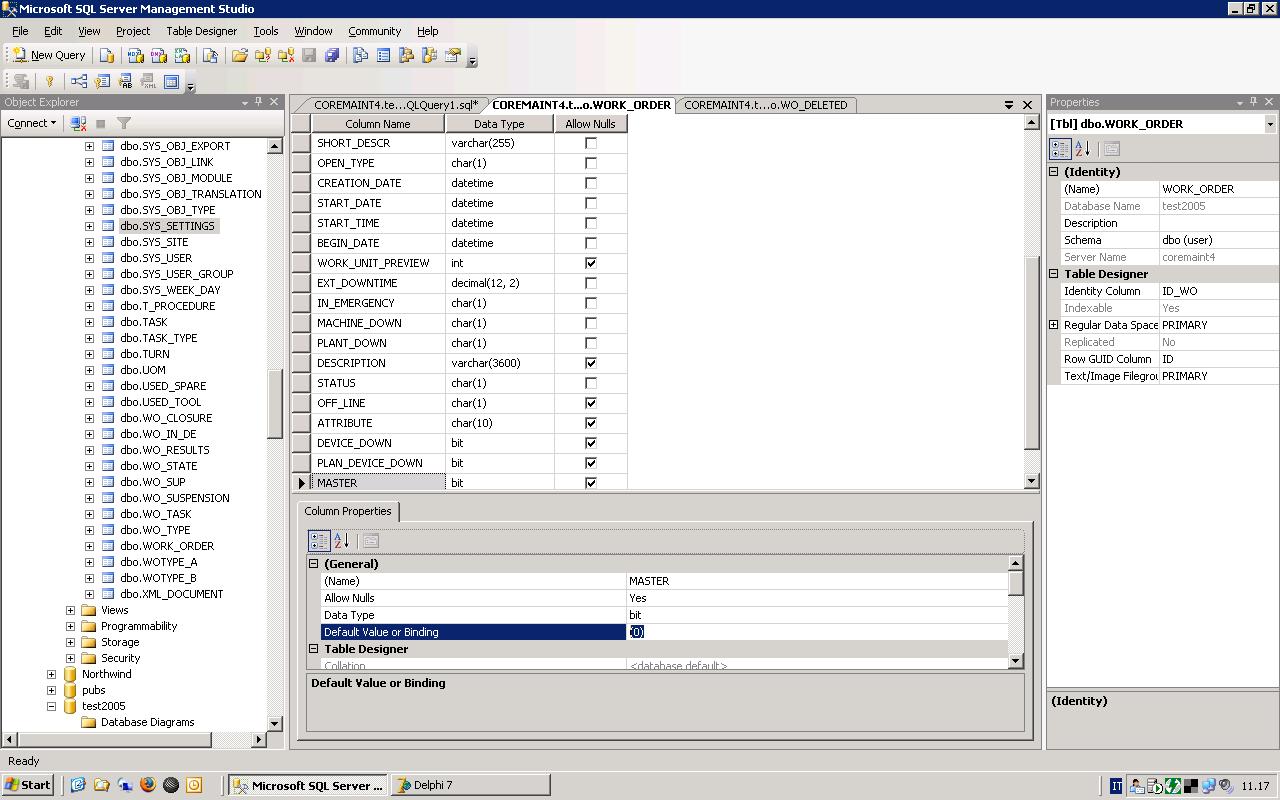1280x800 pixels.
Task: Toggle Allow Nulls for OPEN_TYPE
Action: coord(591,163)
